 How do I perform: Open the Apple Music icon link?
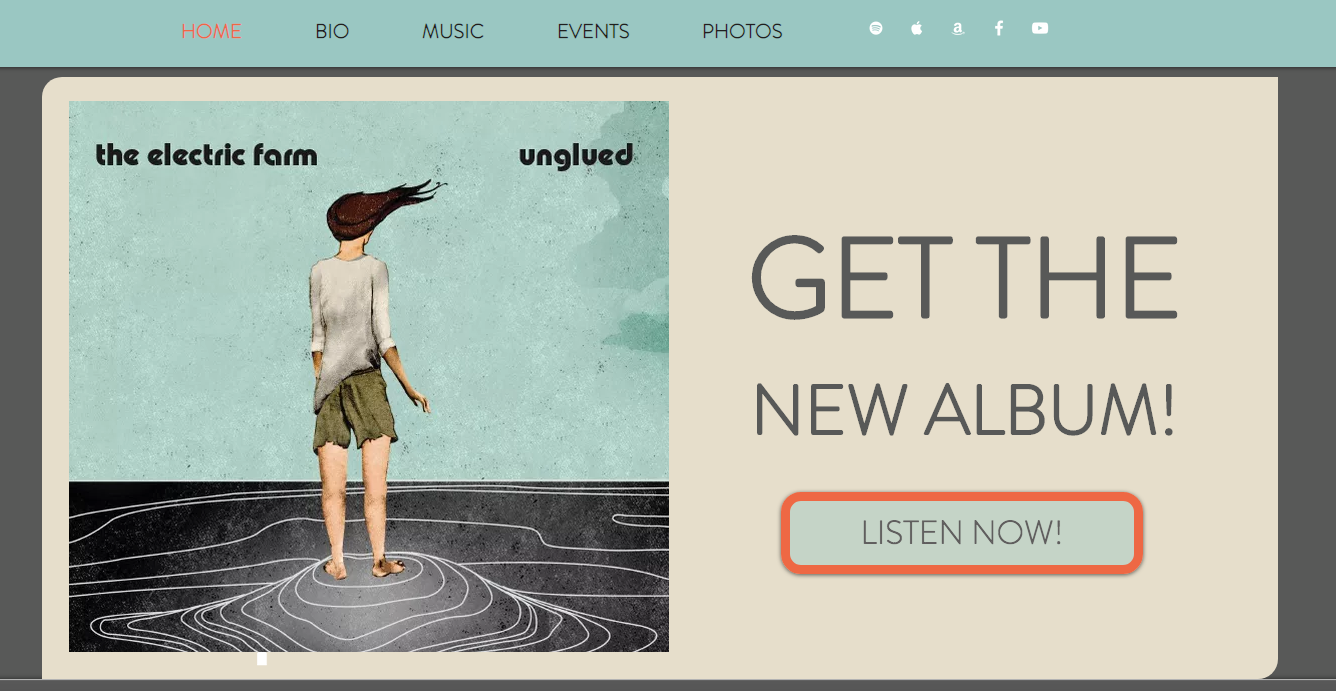916,28
